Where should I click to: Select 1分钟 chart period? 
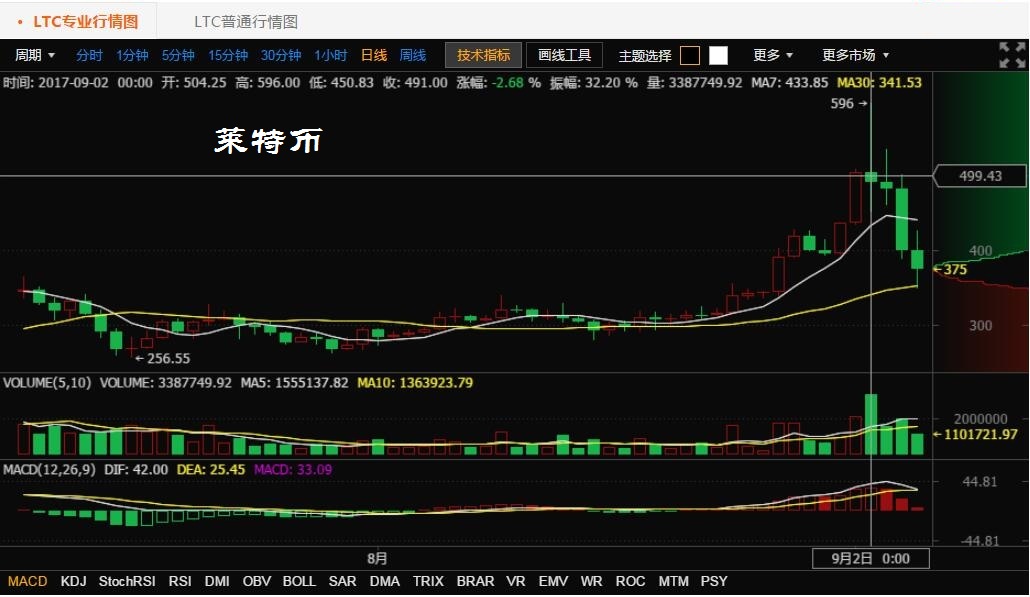tap(132, 55)
